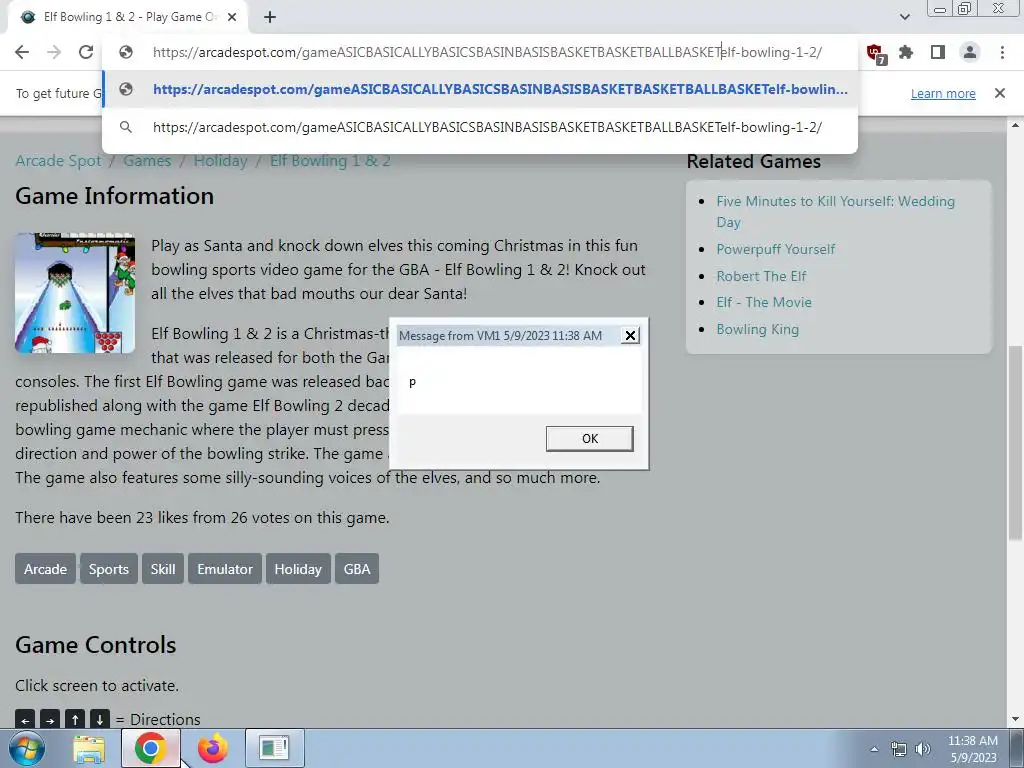This screenshot has width=1024, height=768.
Task: Select the Skill tag button
Action: point(163,569)
